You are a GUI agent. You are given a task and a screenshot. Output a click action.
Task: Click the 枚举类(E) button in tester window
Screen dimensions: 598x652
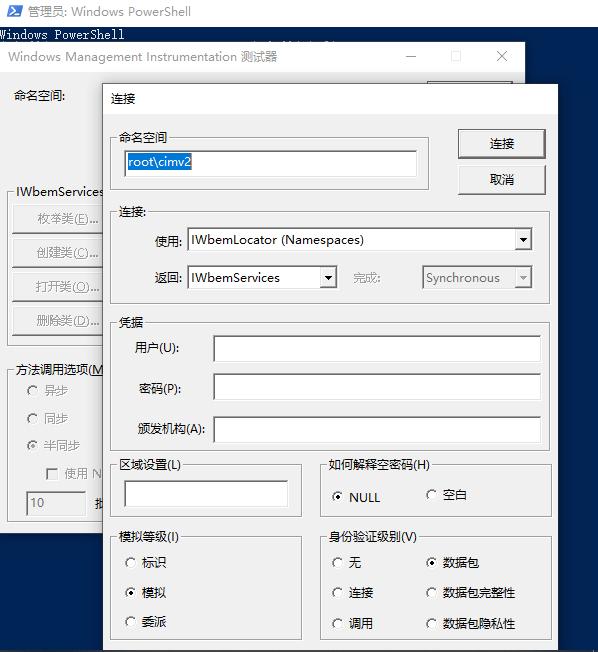(x=57, y=219)
